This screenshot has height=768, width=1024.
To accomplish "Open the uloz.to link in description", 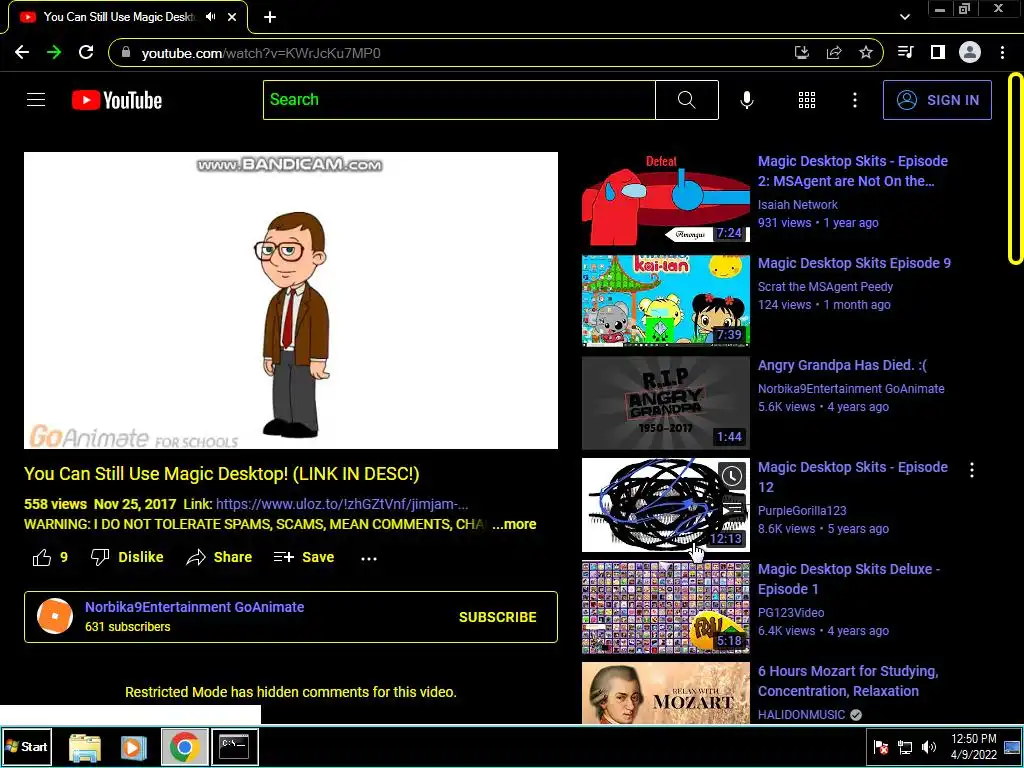I will (342, 504).
